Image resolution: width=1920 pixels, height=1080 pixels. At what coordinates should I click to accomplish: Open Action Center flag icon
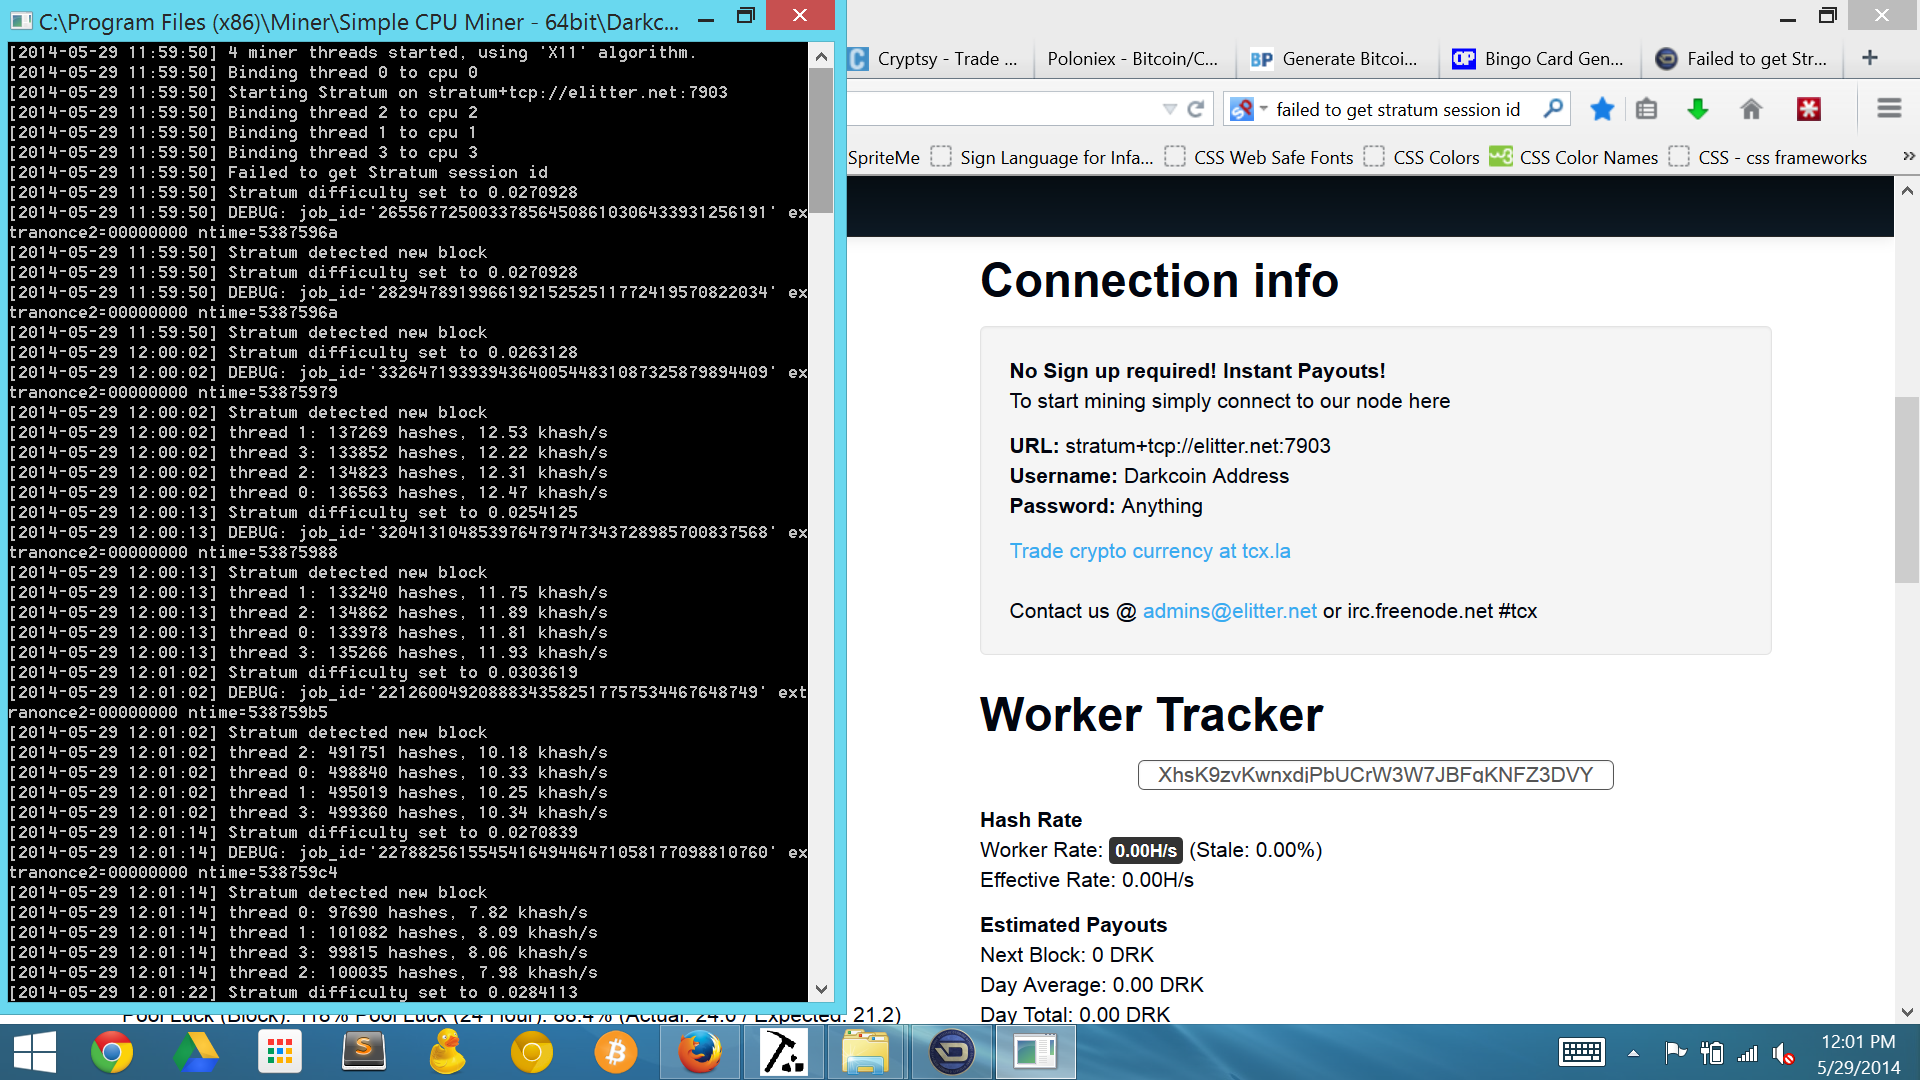pos(1675,1053)
